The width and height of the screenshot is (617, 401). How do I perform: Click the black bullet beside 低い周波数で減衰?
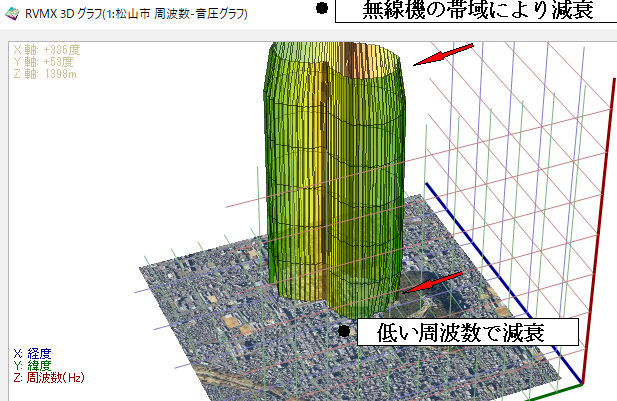344,331
